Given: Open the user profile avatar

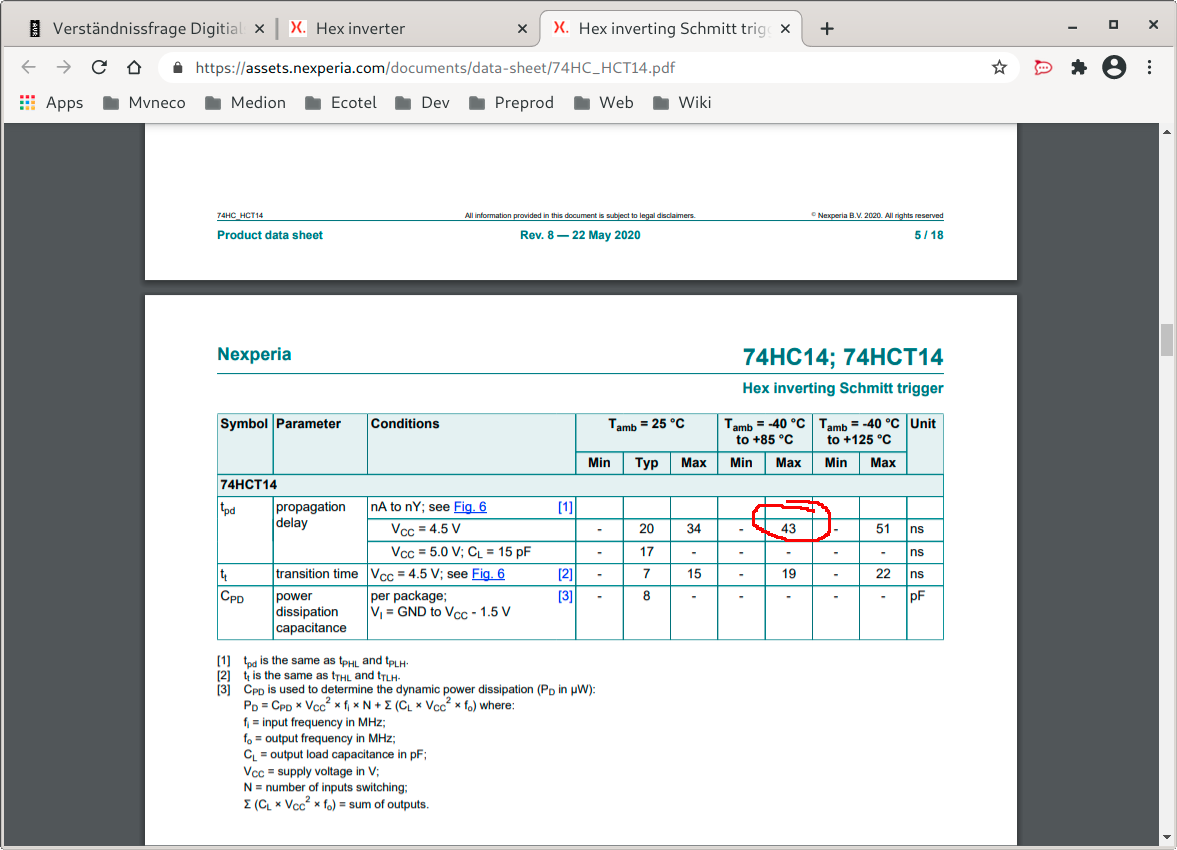Looking at the screenshot, I should [x=1114, y=68].
